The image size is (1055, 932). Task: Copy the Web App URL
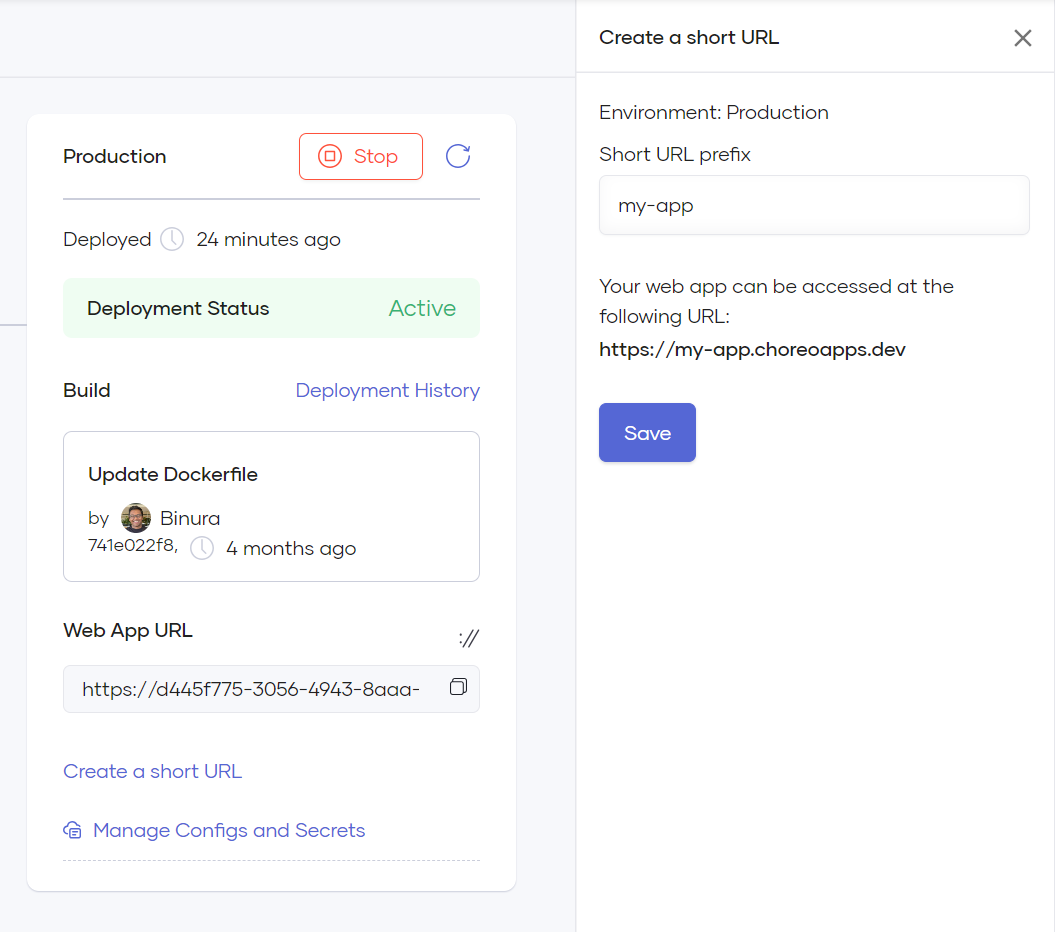click(458, 686)
